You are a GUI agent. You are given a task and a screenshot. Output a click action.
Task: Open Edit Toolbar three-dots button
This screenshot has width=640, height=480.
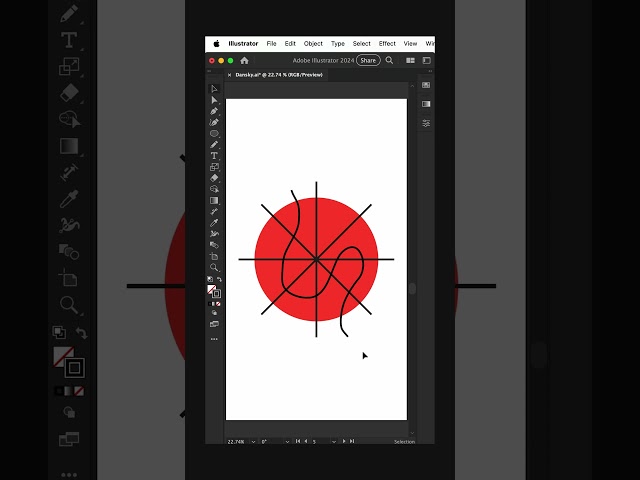click(214, 339)
